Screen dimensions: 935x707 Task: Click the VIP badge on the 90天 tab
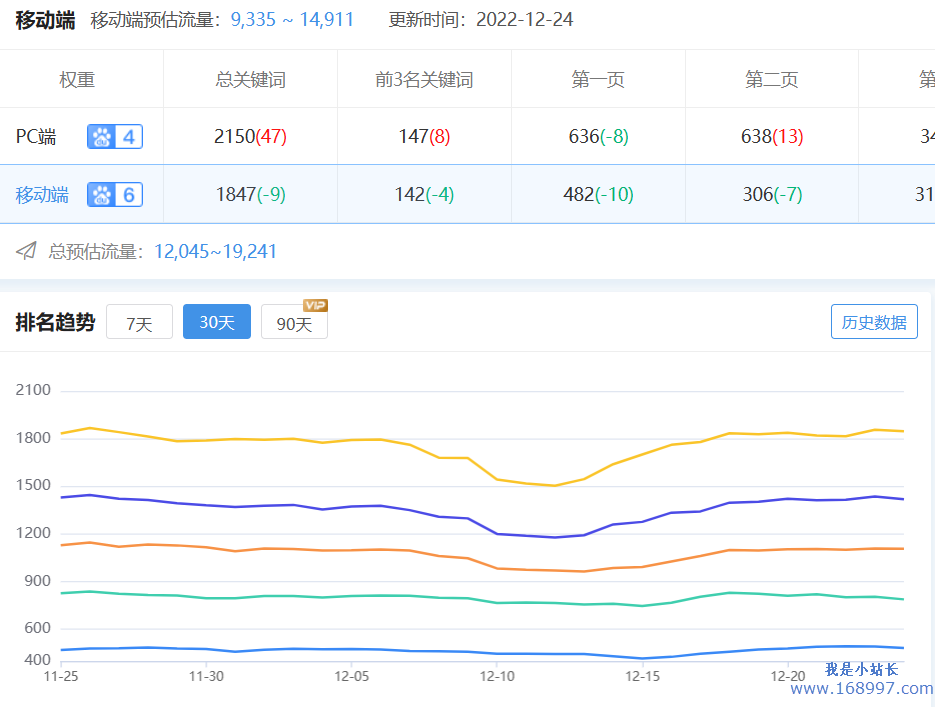[x=315, y=305]
